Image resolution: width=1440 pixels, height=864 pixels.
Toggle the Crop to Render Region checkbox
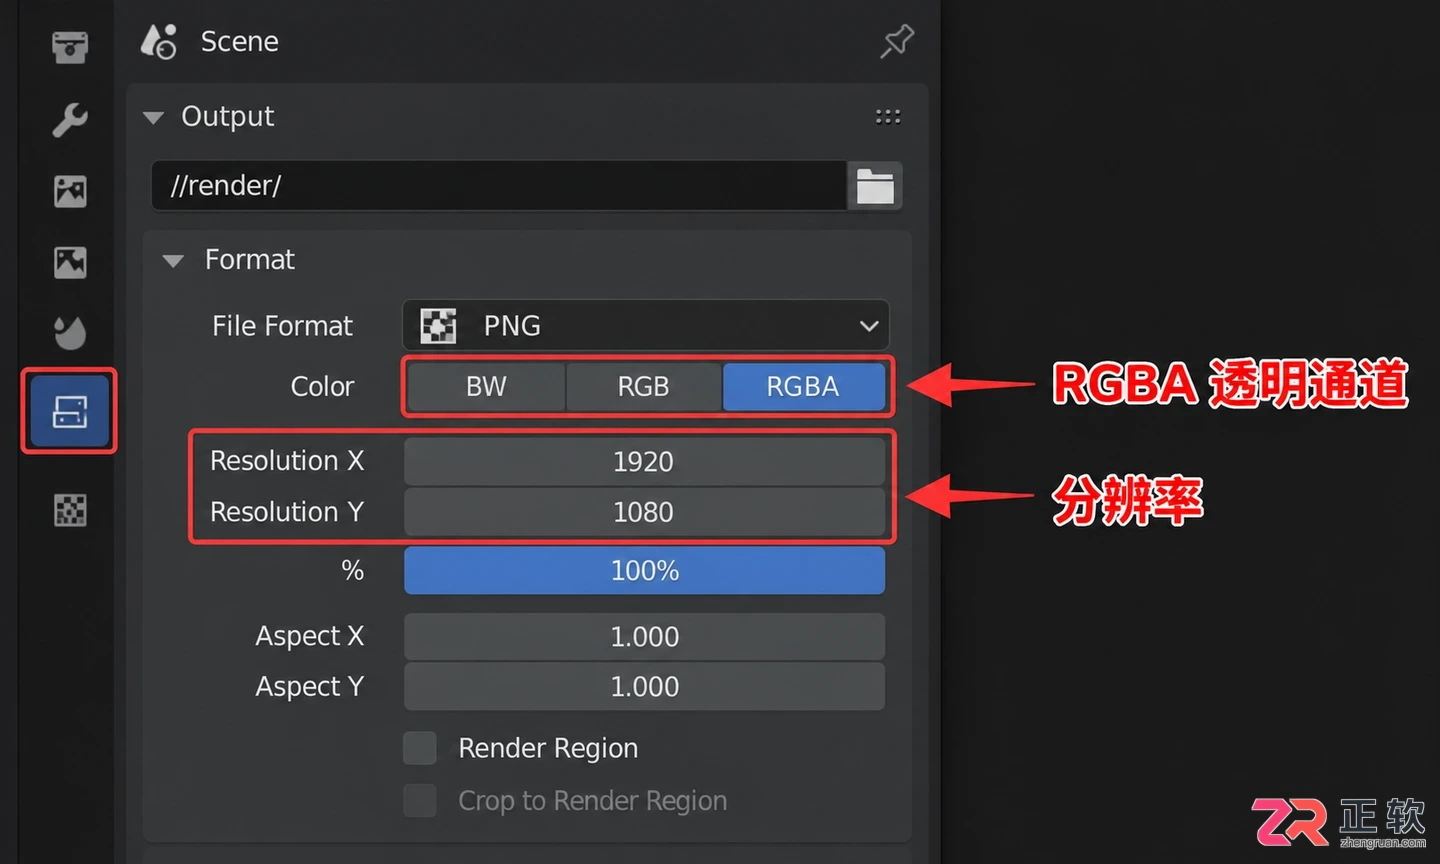coord(420,801)
